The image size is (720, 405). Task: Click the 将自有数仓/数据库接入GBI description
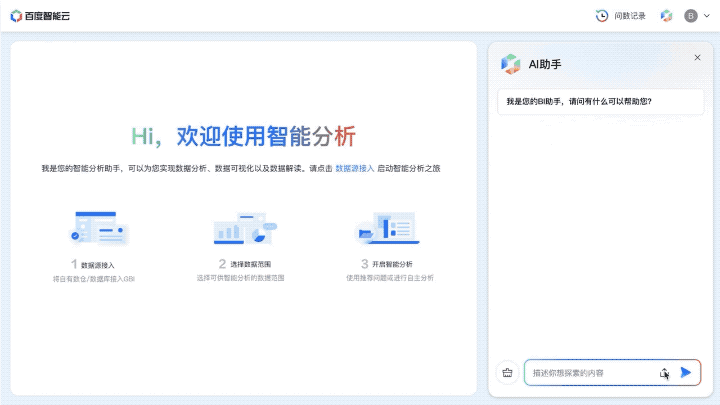(94, 279)
